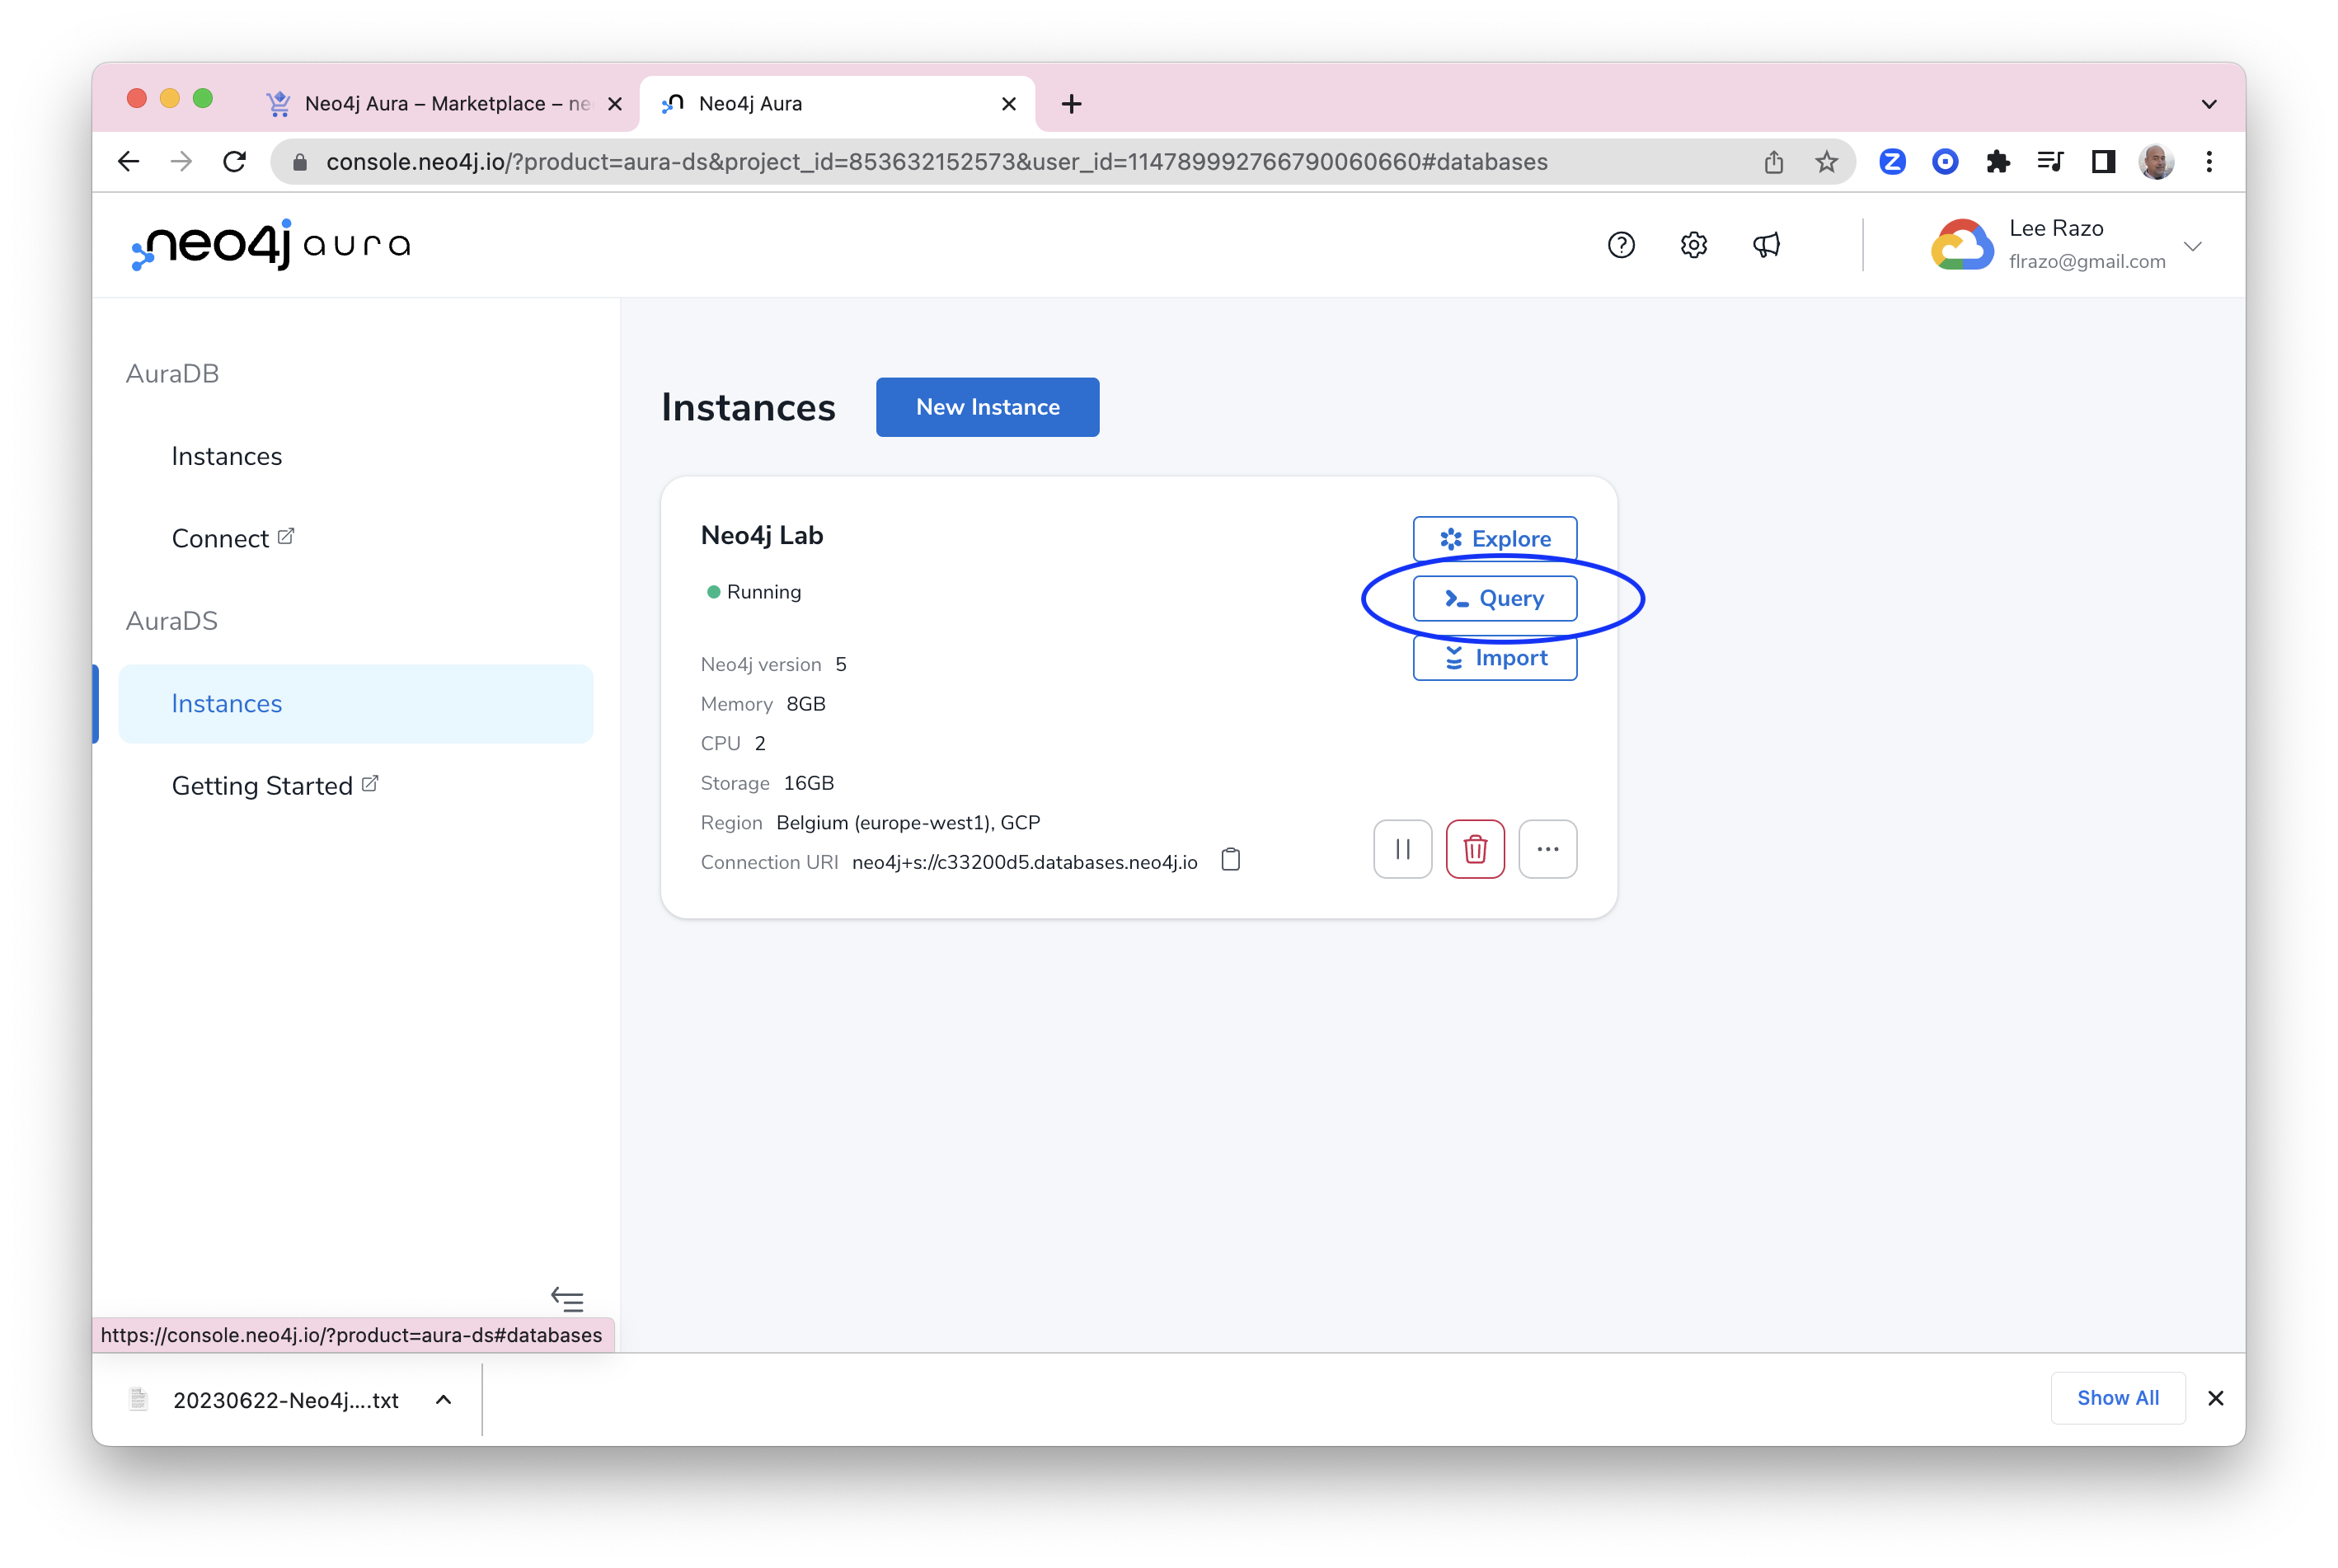Pause the Neo4j Lab instance
2338x1568 pixels.
click(x=1402, y=849)
